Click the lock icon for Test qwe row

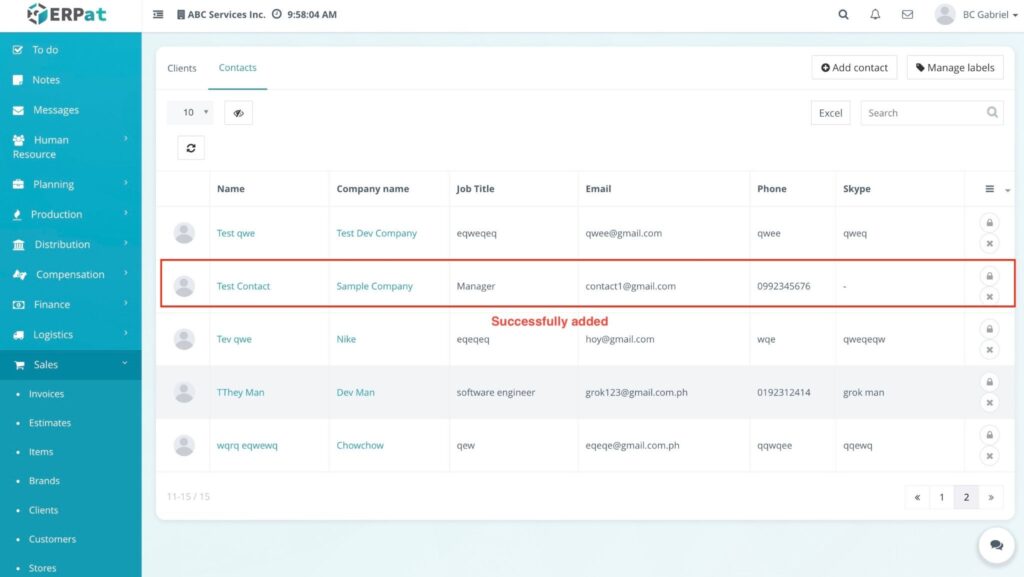coord(989,223)
